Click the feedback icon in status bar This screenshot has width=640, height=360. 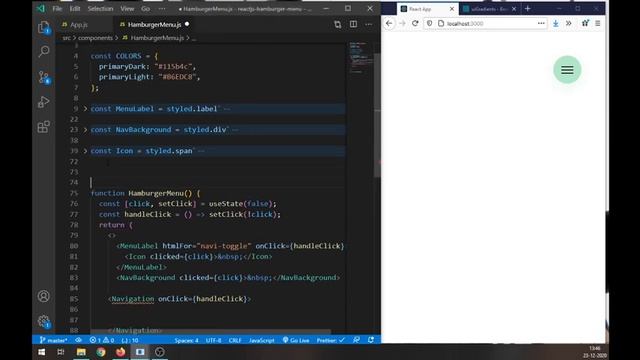[356, 340]
